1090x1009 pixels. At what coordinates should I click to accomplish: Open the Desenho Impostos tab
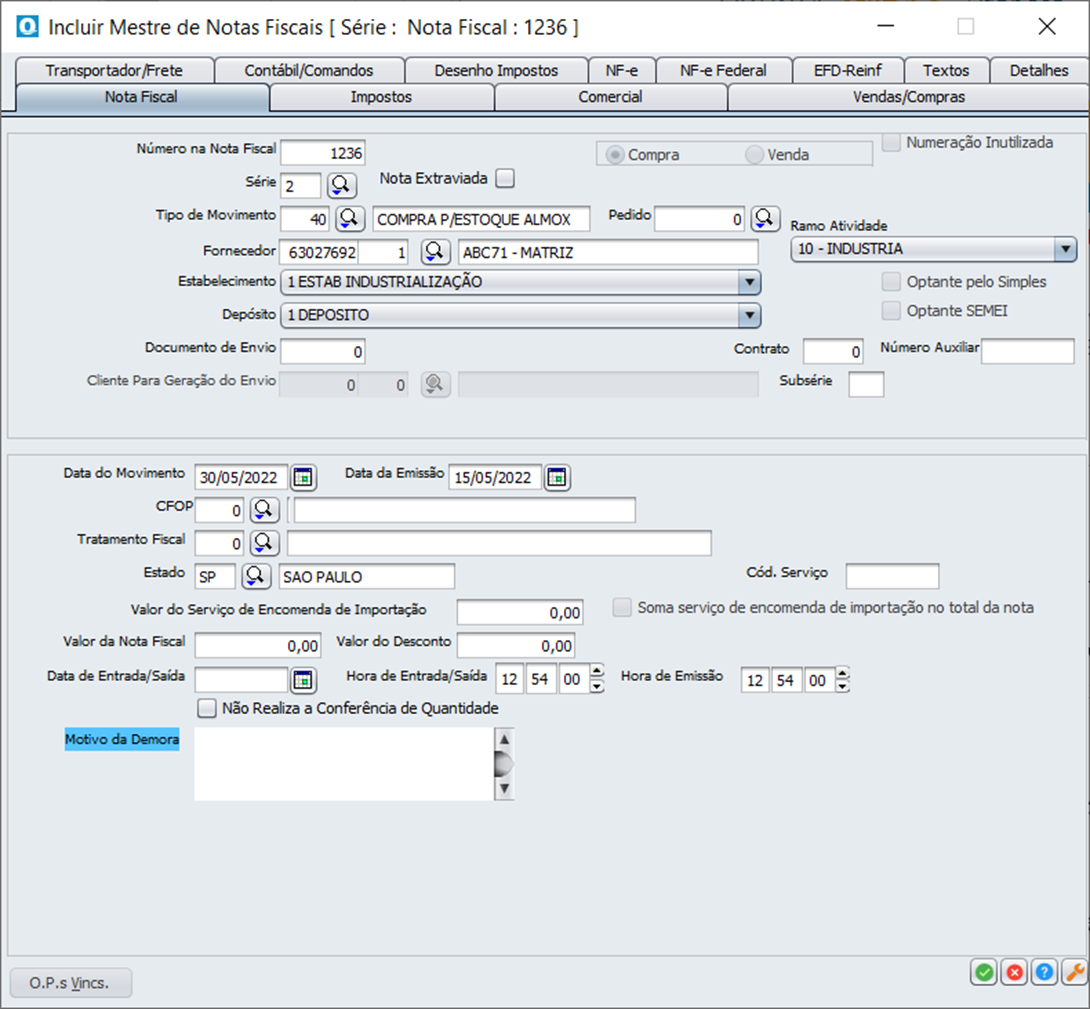point(496,70)
